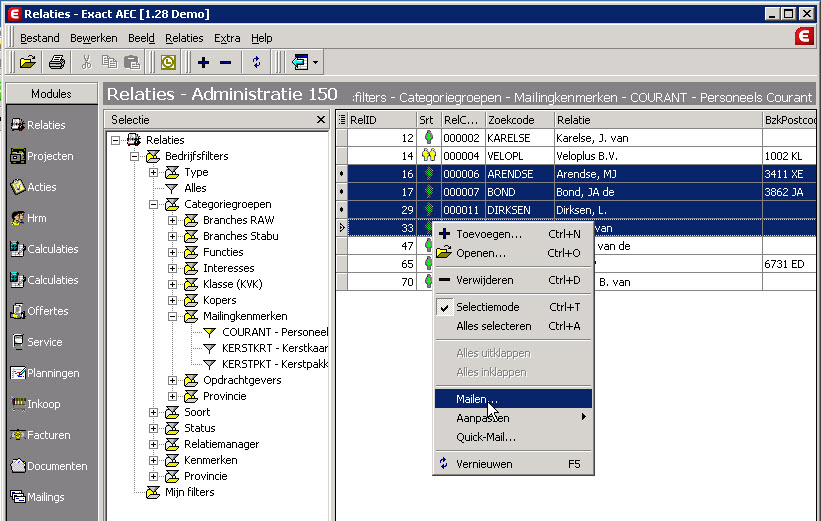Open dropdown arrow next to layout icon

pyautogui.click(x=316, y=63)
